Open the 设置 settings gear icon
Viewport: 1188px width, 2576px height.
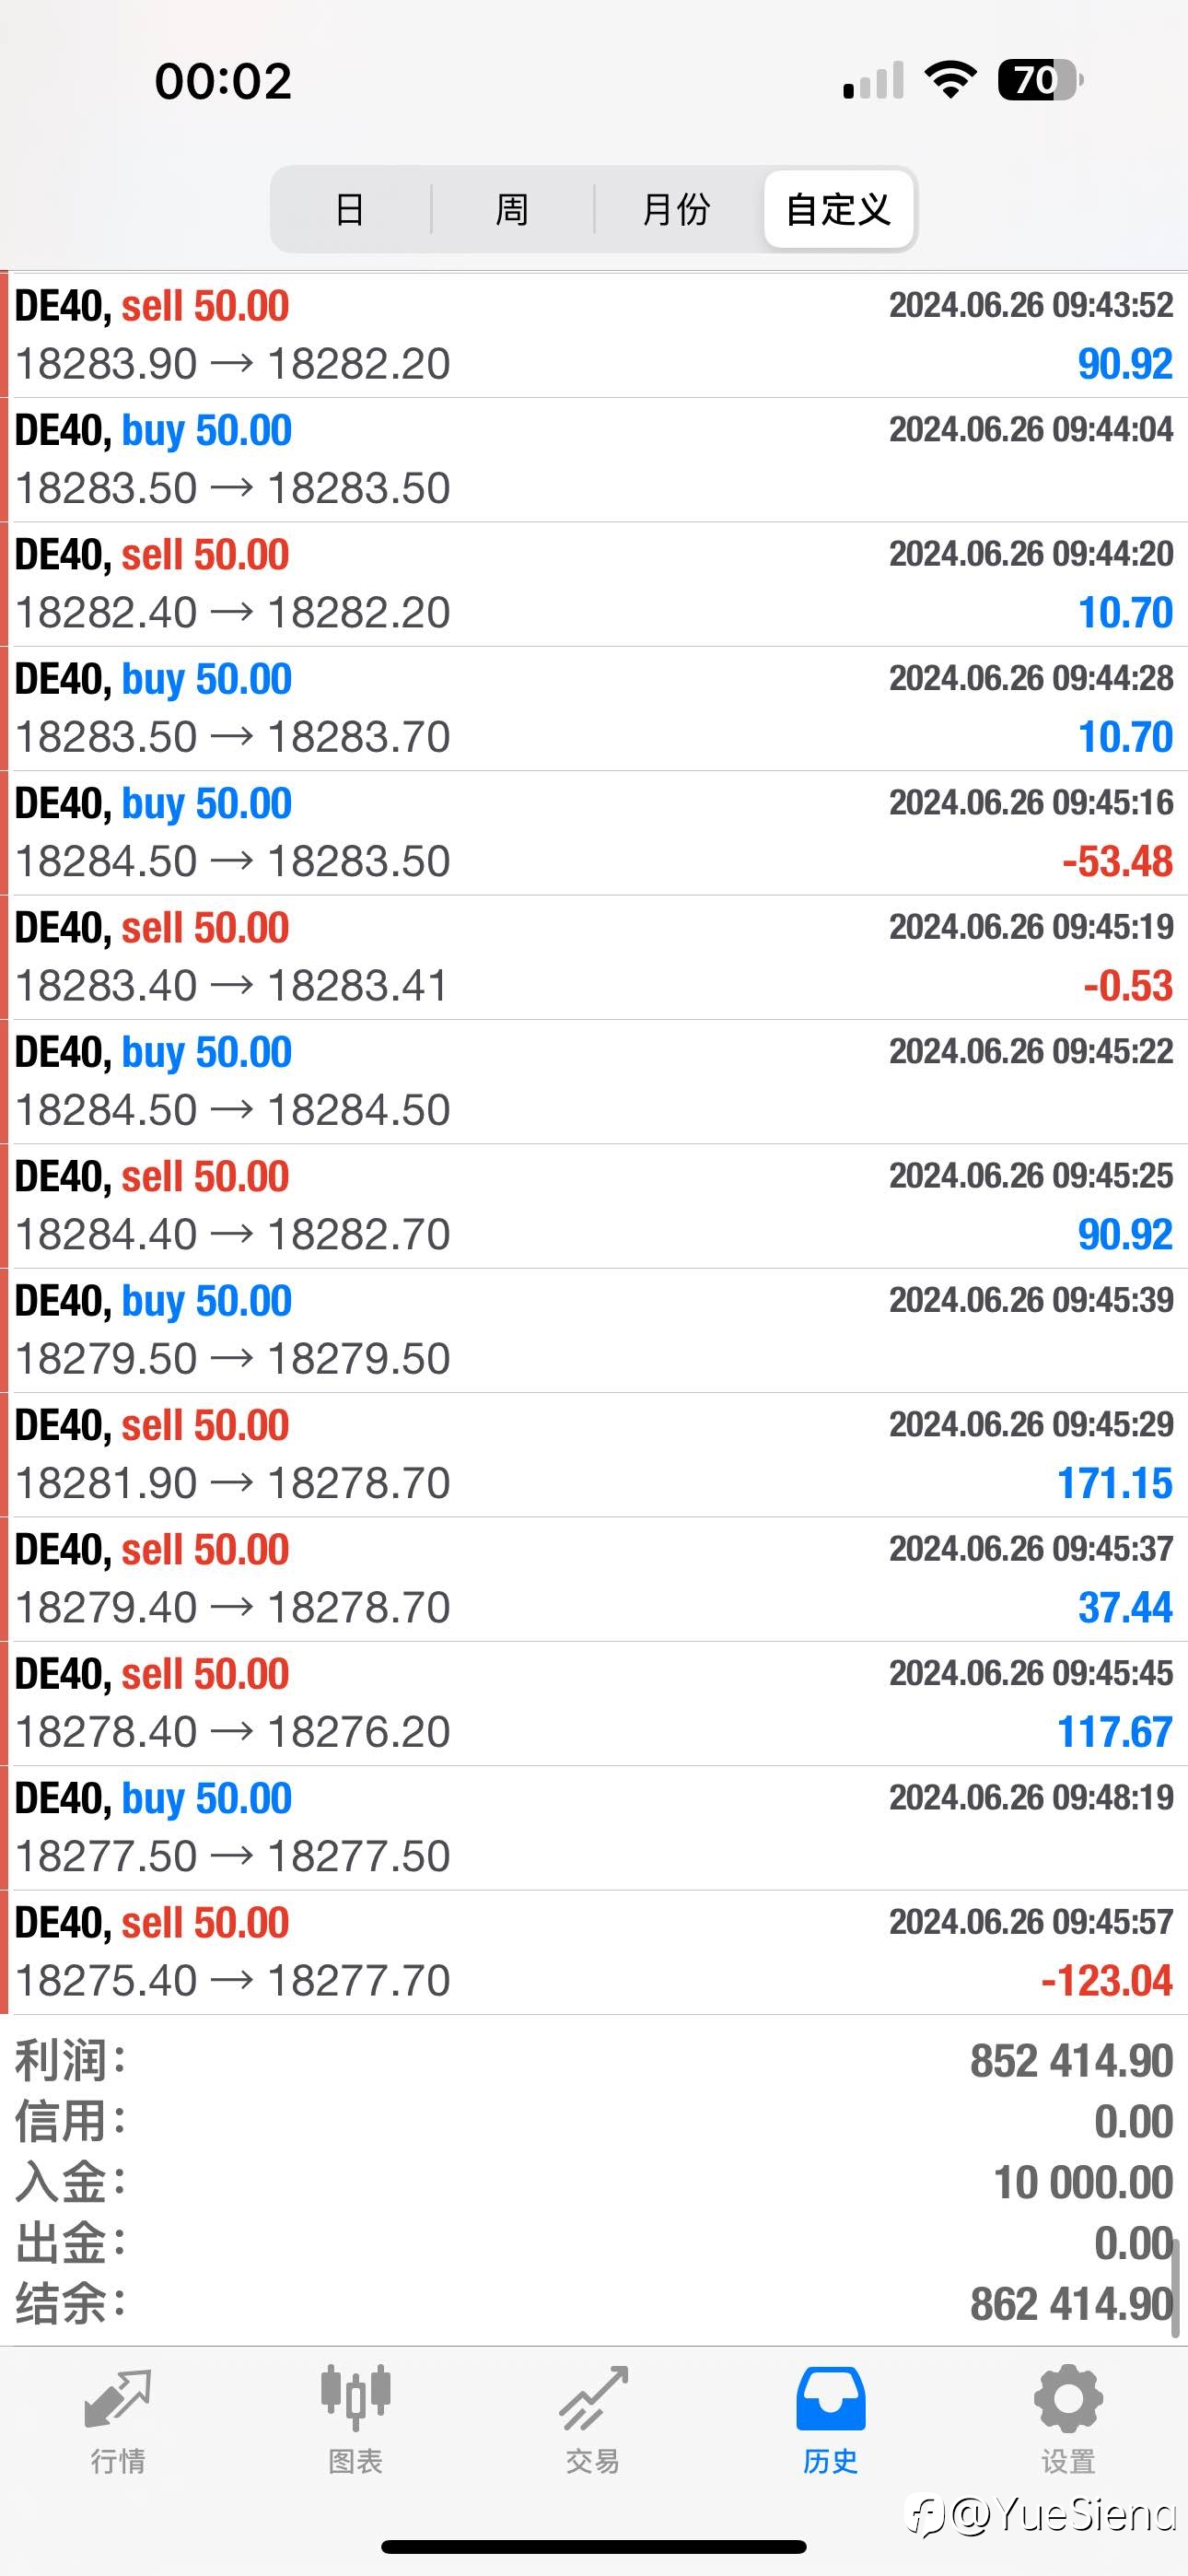tap(1068, 2398)
